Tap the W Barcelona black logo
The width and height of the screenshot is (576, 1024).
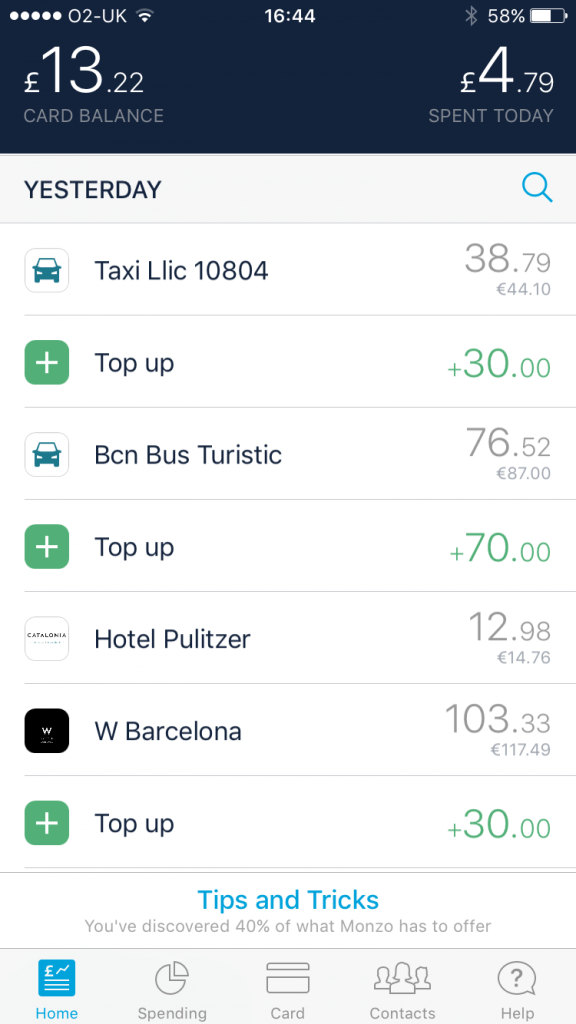(47, 731)
